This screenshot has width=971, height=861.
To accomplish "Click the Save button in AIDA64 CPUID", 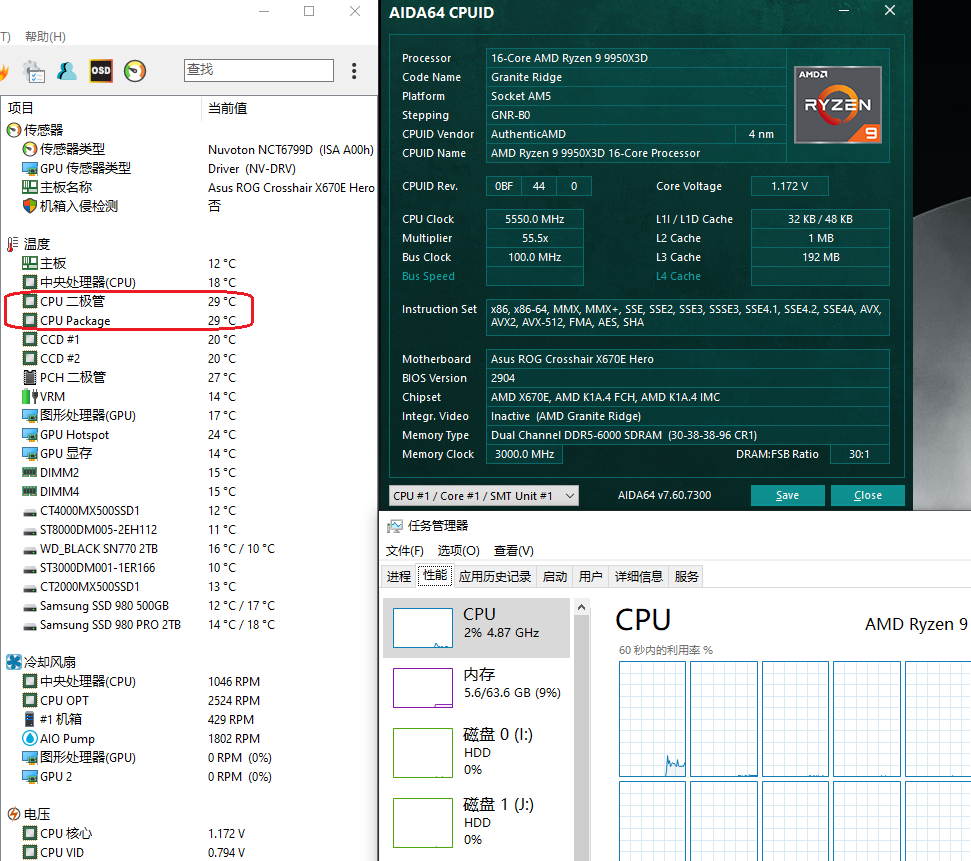I will 787,496.
